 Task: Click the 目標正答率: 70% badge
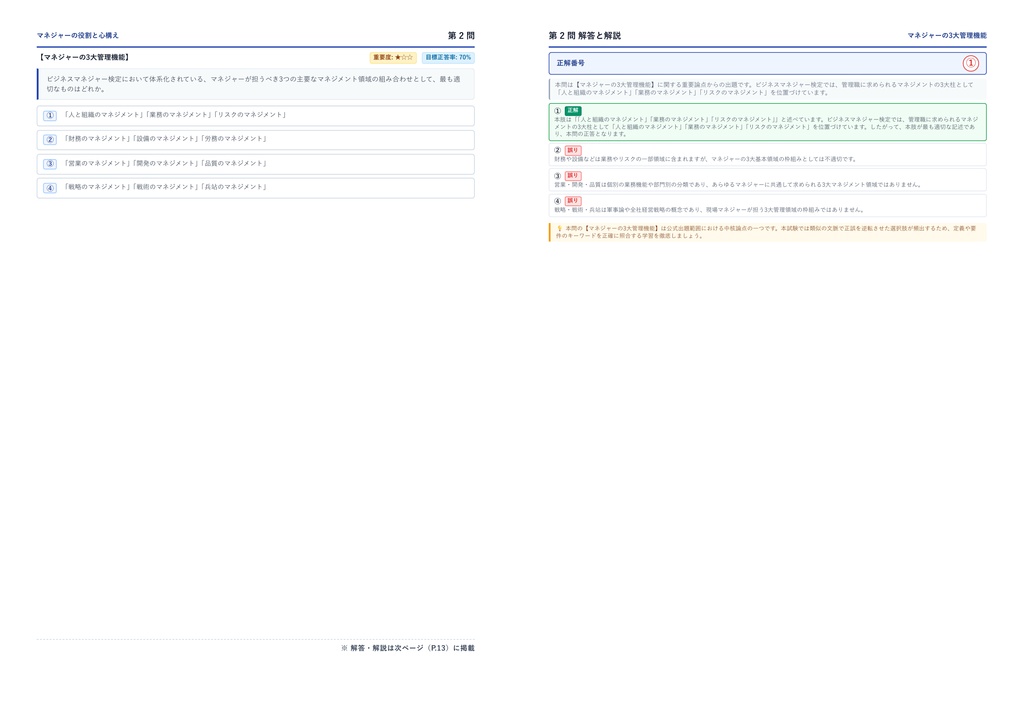(448, 57)
